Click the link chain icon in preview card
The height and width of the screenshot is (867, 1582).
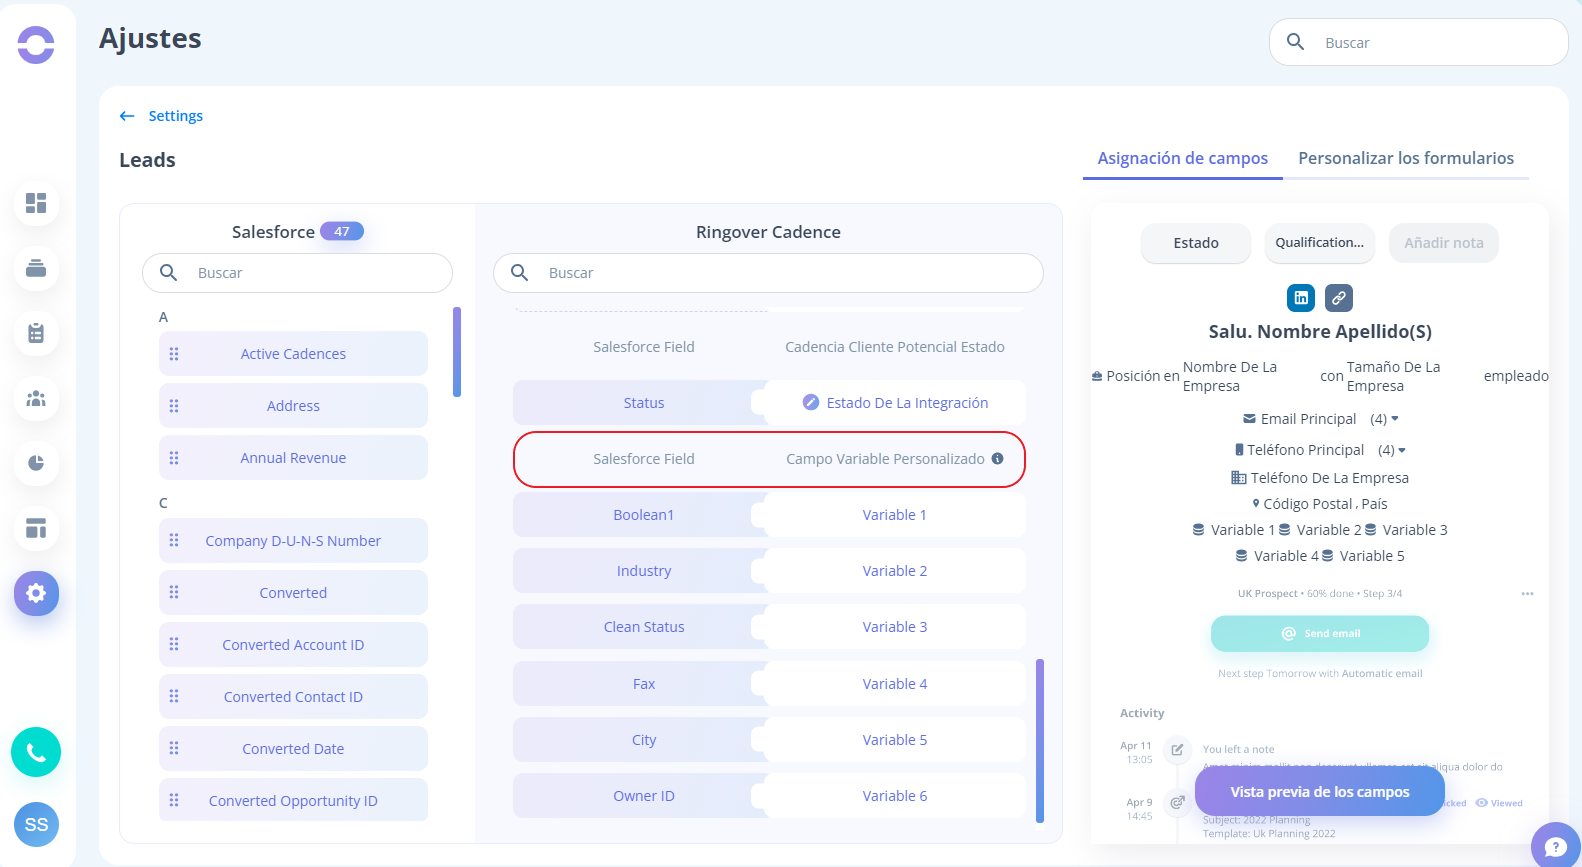pyautogui.click(x=1339, y=297)
